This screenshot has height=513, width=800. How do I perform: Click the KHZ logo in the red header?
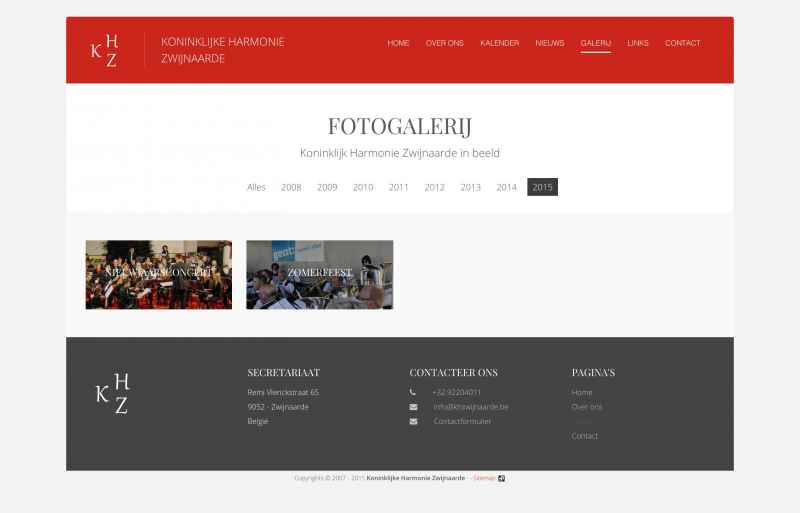(105, 51)
